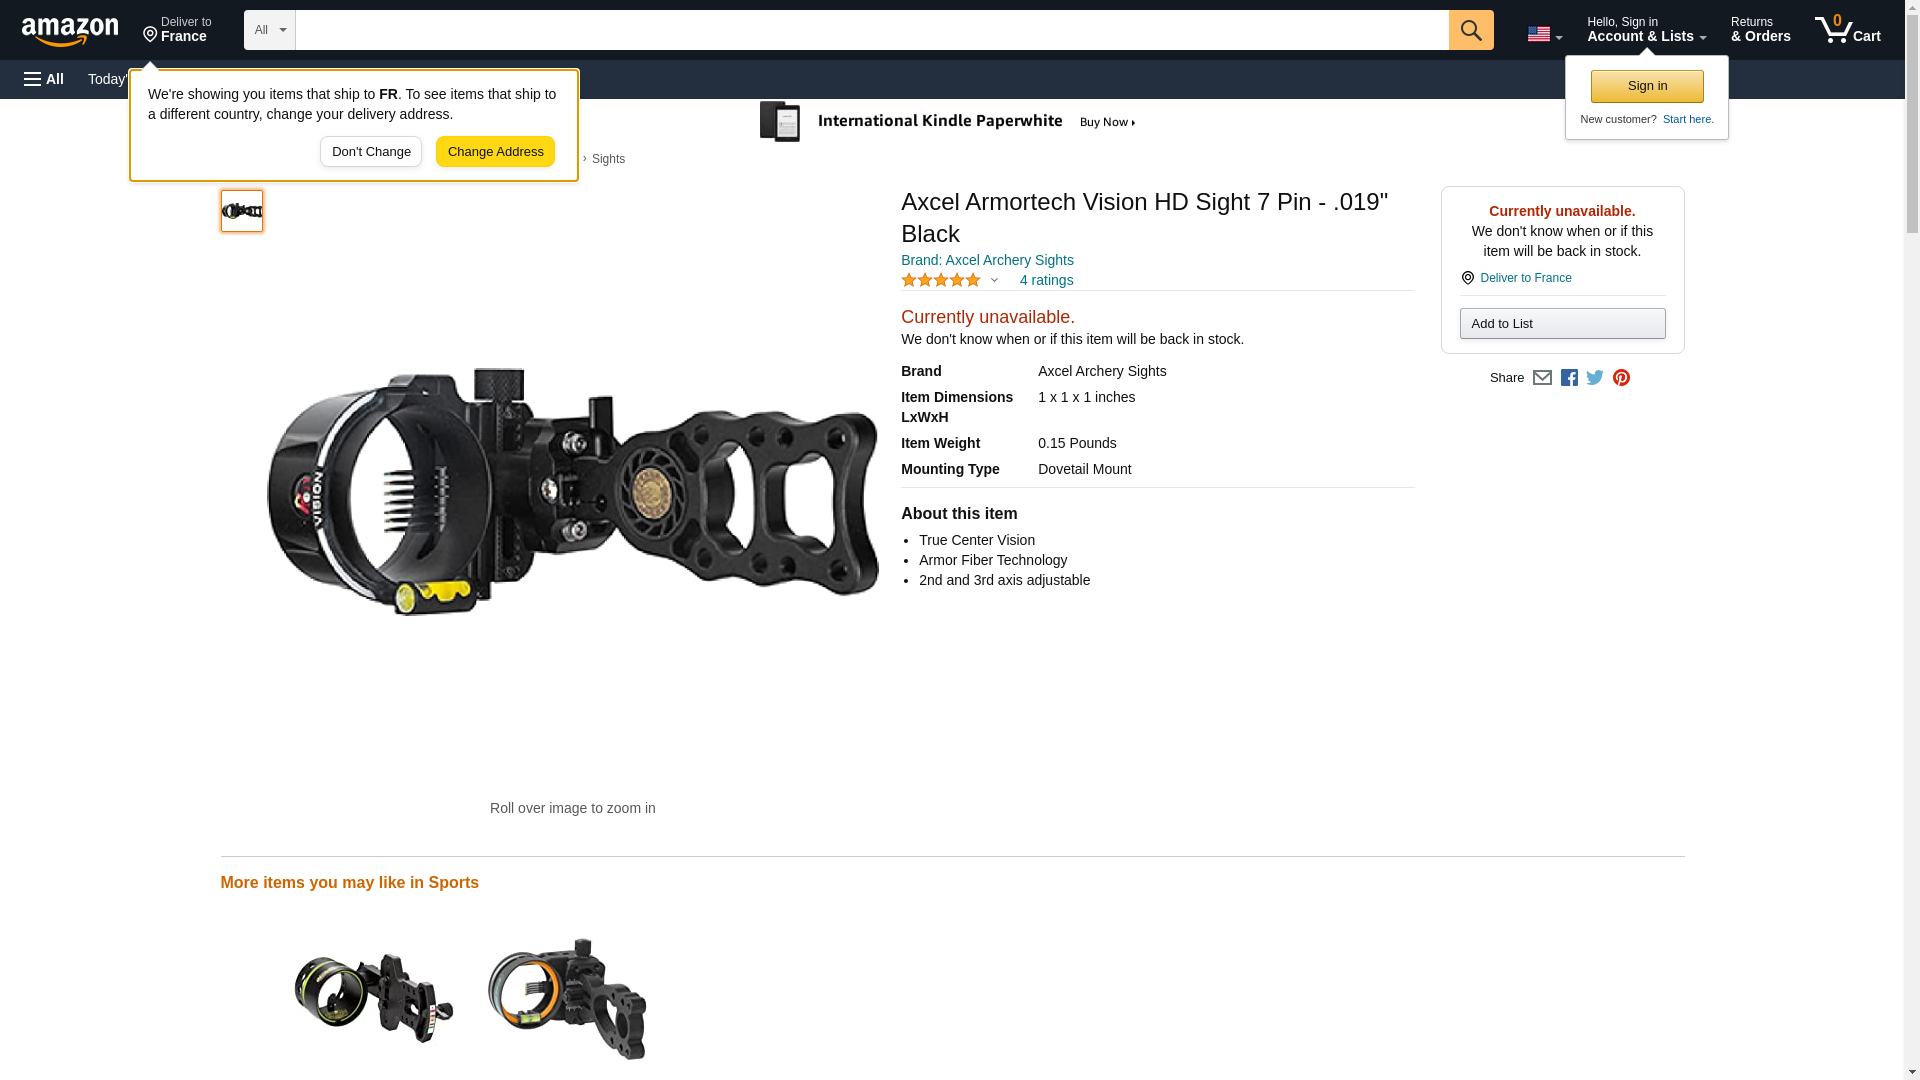Click the Add to List button
Viewport: 1920px width, 1080px height.
click(1562, 324)
